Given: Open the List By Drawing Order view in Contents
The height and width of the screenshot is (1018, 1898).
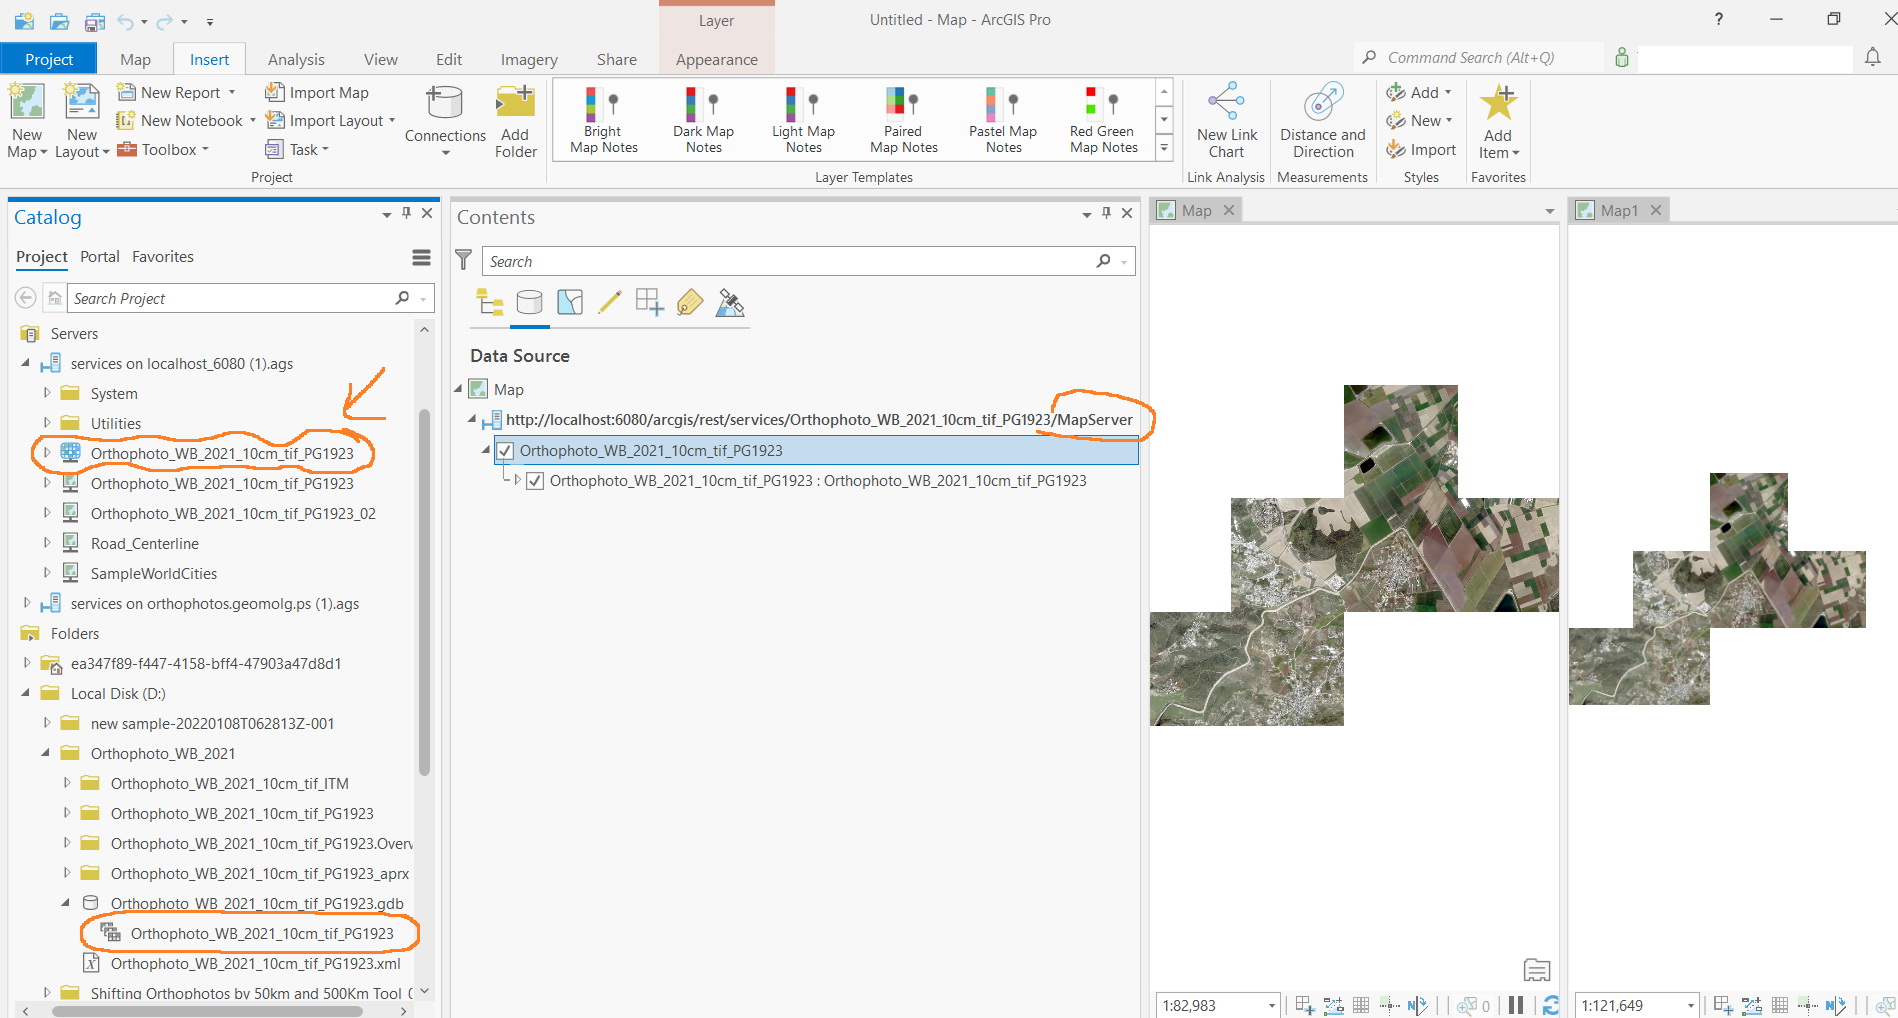Looking at the screenshot, I should [x=489, y=302].
